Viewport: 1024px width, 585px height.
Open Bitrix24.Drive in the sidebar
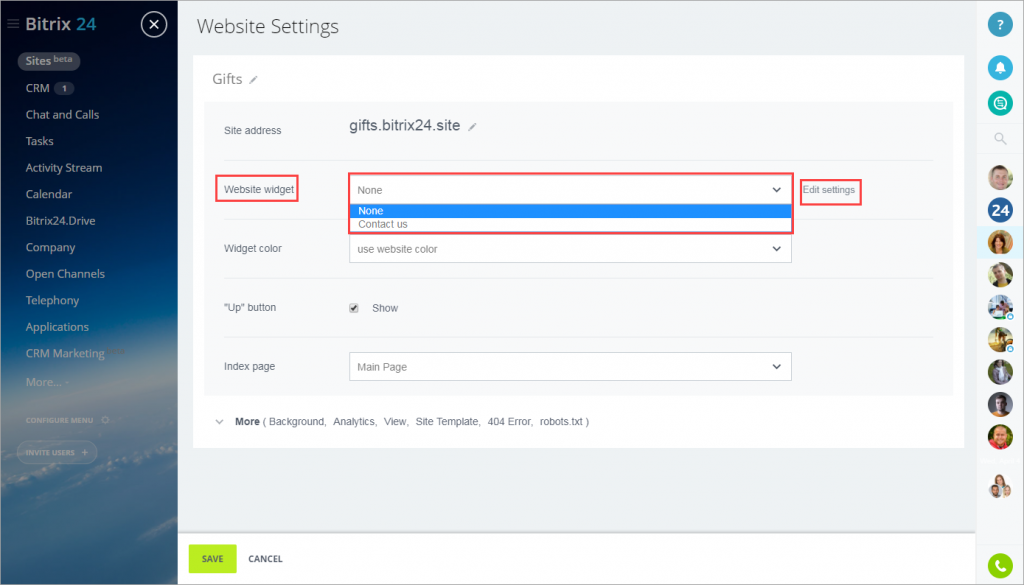tap(60, 221)
